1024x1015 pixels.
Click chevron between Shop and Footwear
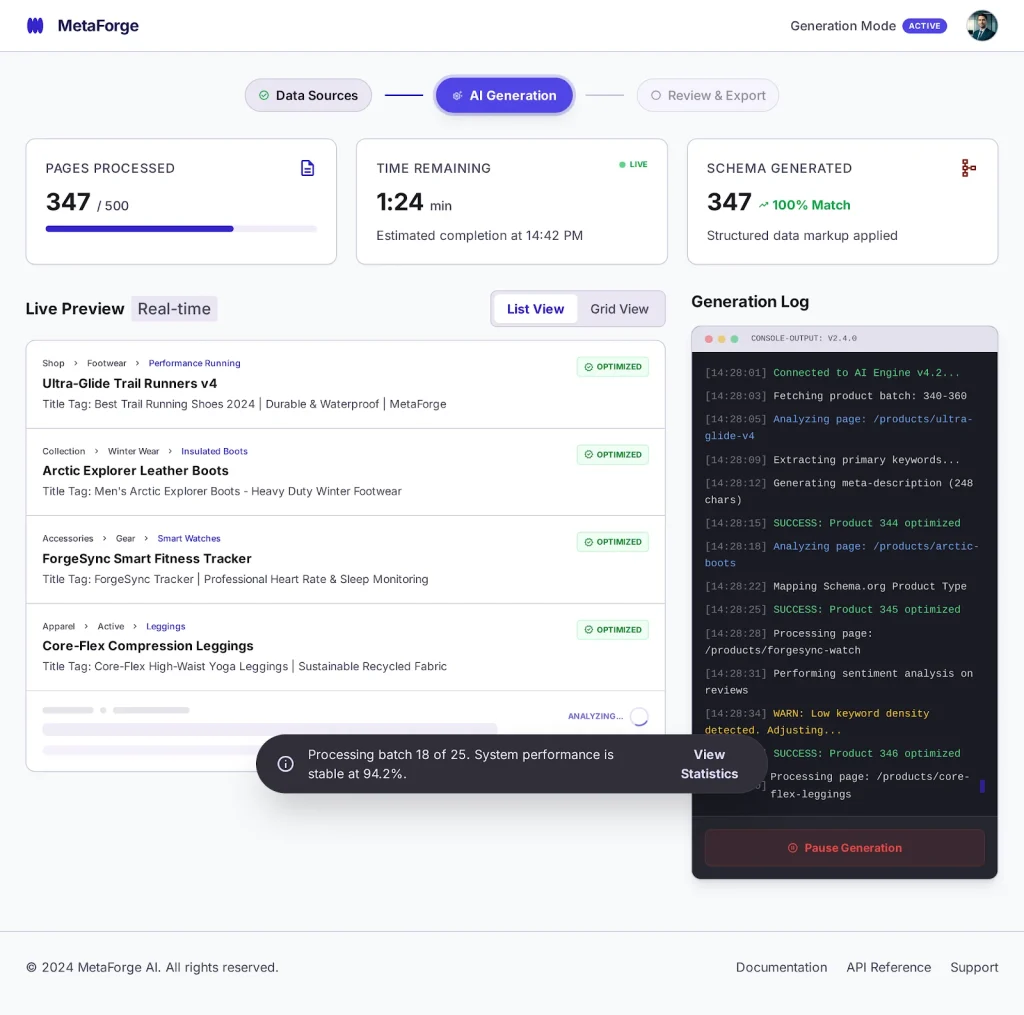76,363
